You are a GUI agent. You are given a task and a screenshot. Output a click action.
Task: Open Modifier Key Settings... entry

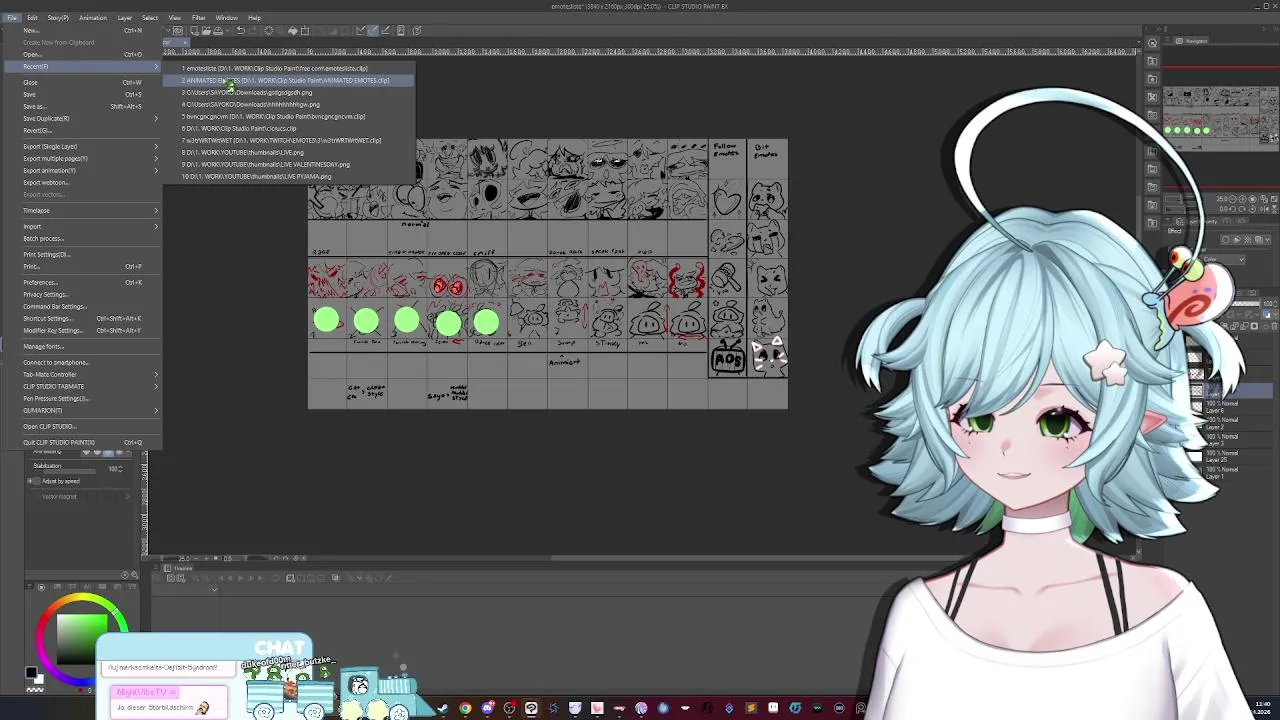[x=83, y=330]
